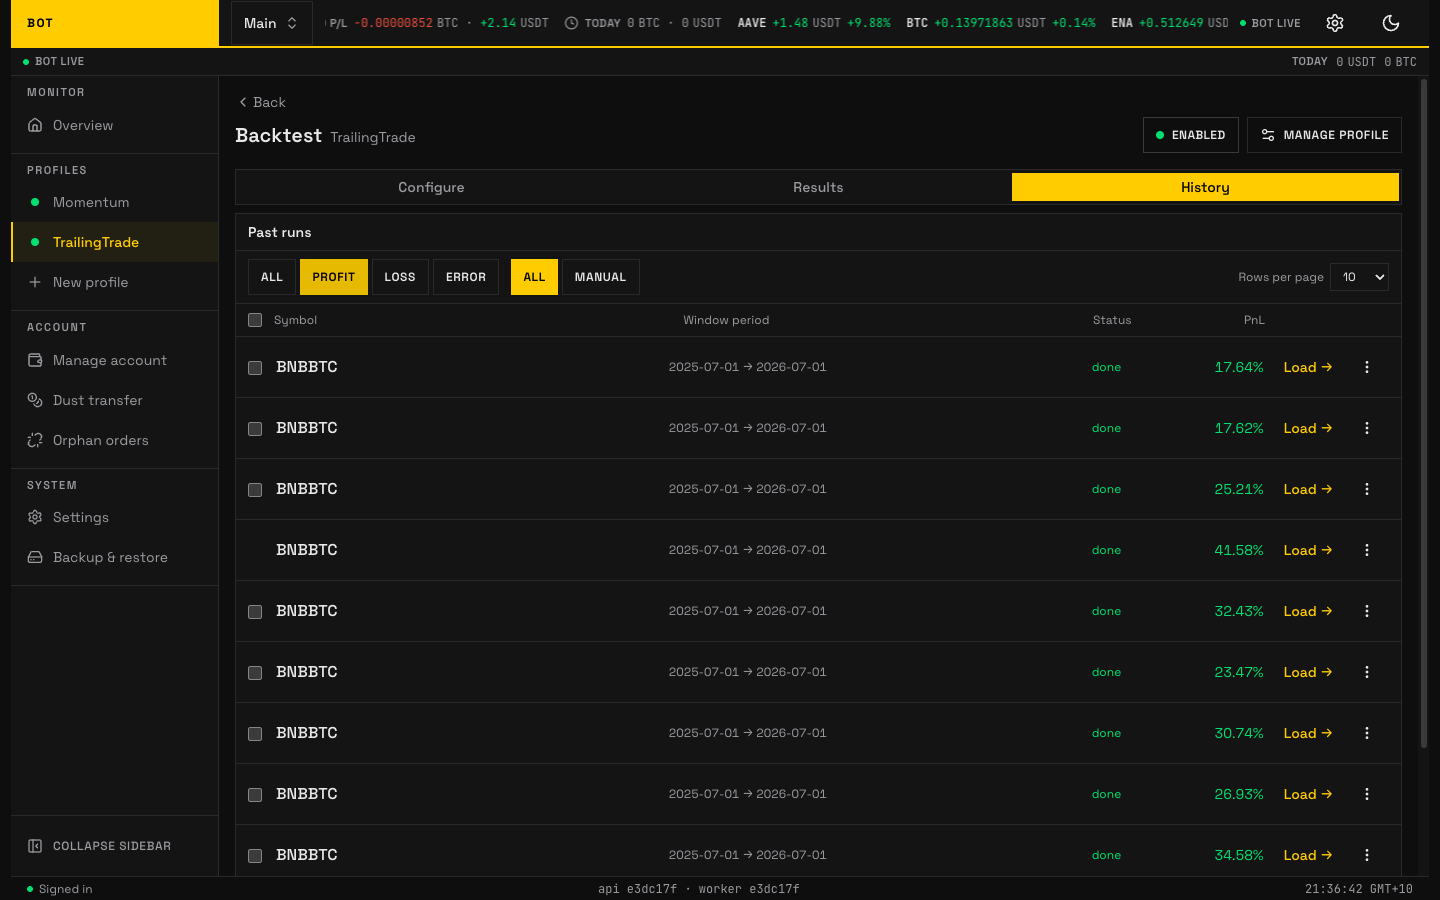Viewport: 1440px width, 900px height.
Task: Open Backup & restore drive icon
Action: click(35, 557)
